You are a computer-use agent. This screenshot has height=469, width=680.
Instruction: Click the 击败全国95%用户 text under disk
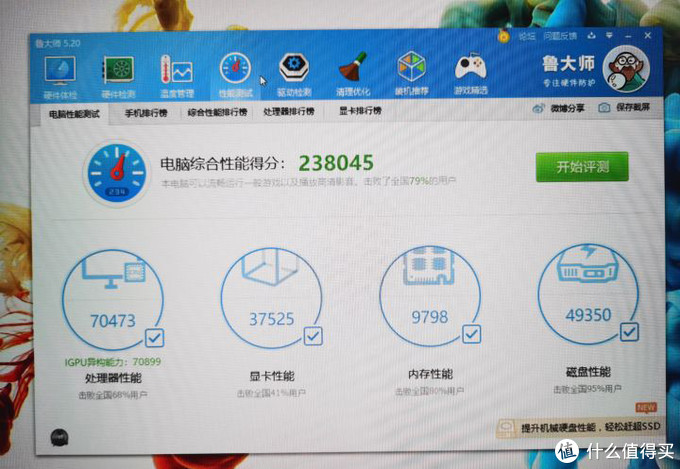587,389
